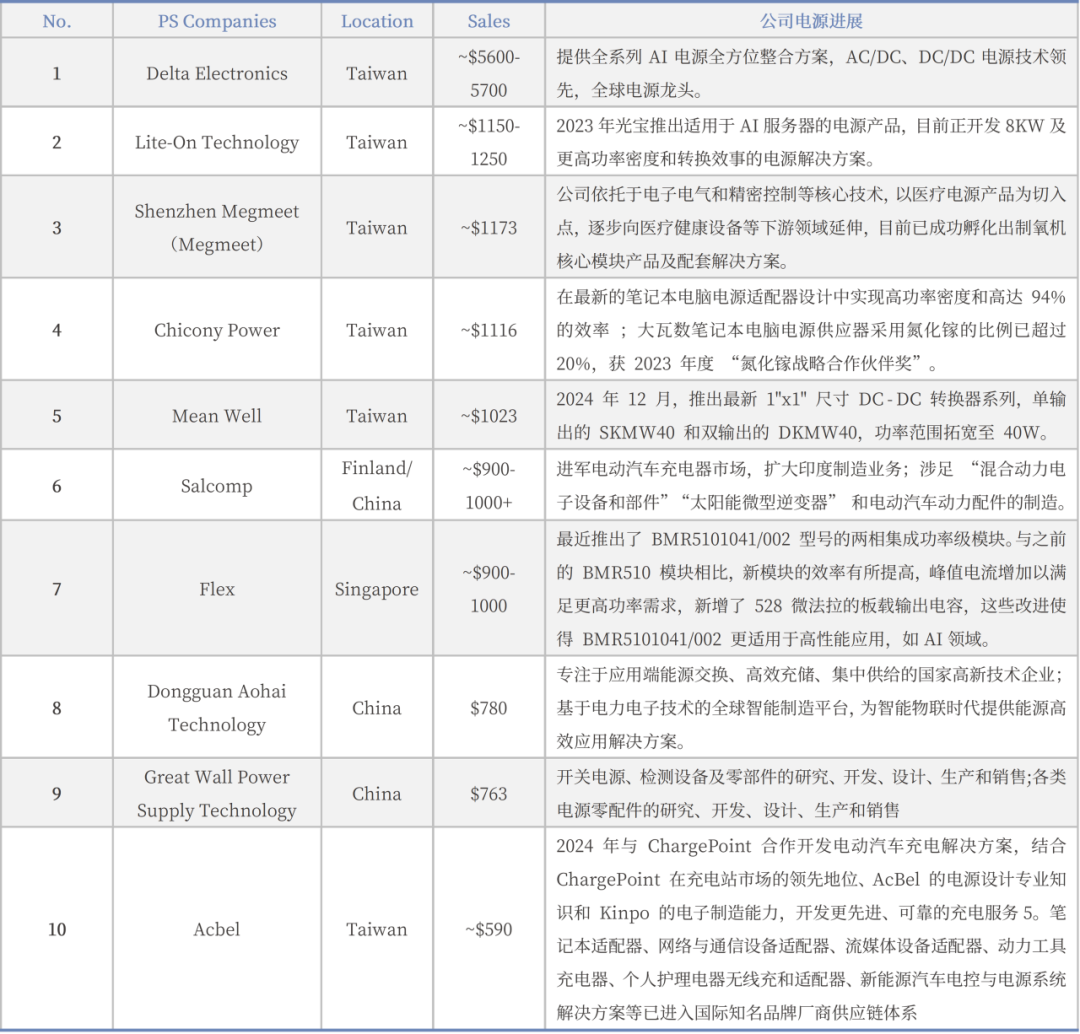
Task: Click the 'Finland/China' location cell
Action: point(377,486)
